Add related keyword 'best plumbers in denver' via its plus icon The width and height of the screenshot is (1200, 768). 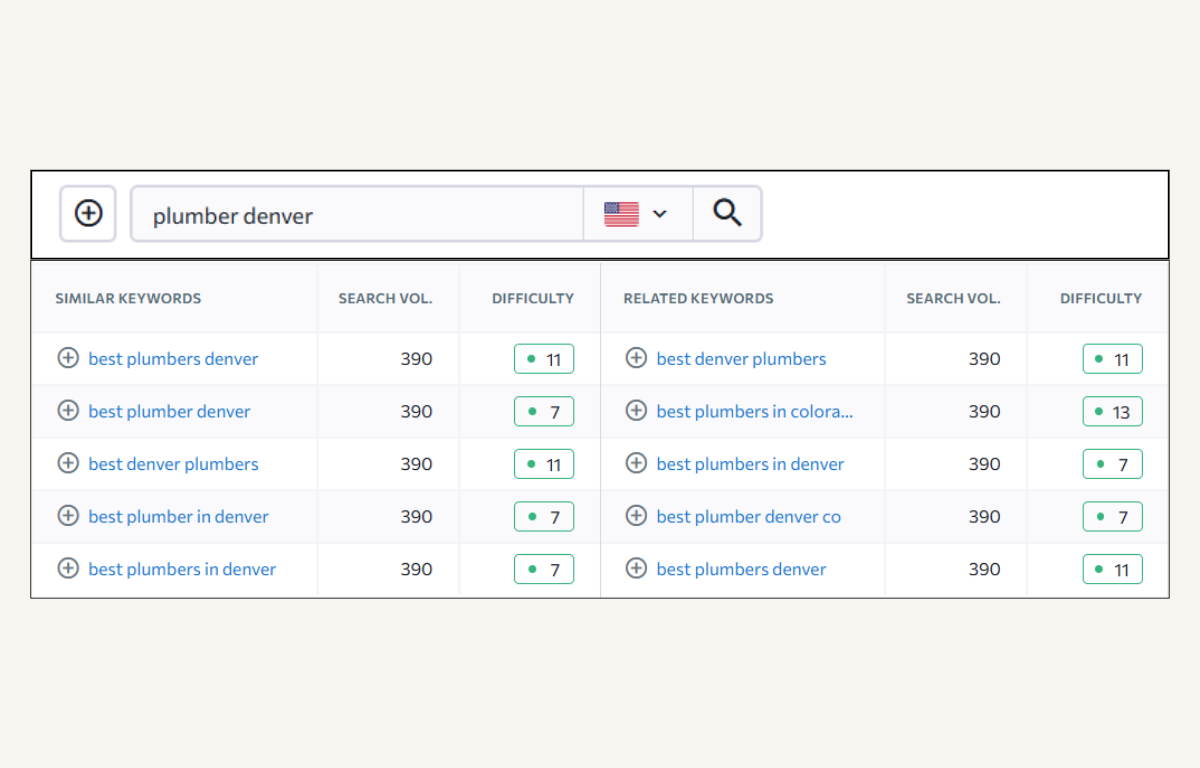pos(636,463)
